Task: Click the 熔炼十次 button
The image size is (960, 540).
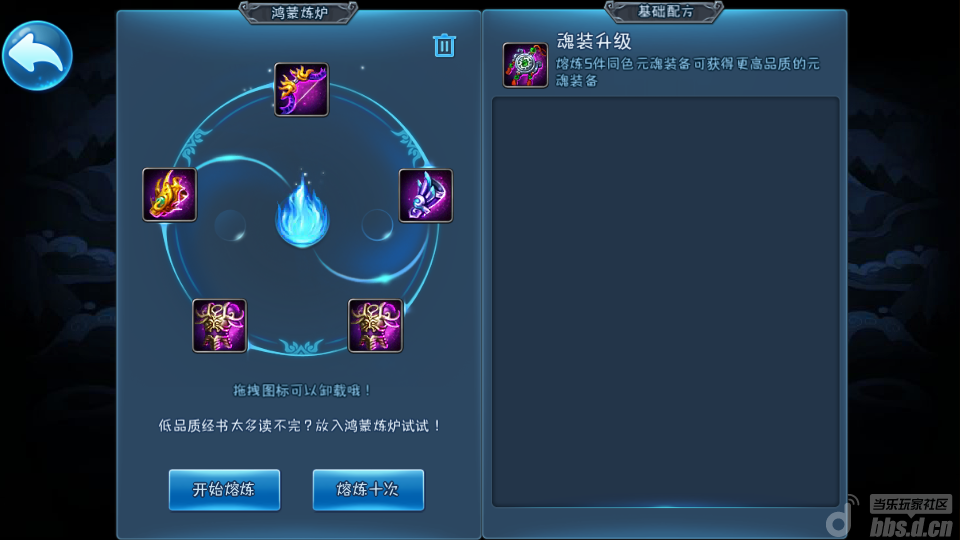Action: coord(368,490)
